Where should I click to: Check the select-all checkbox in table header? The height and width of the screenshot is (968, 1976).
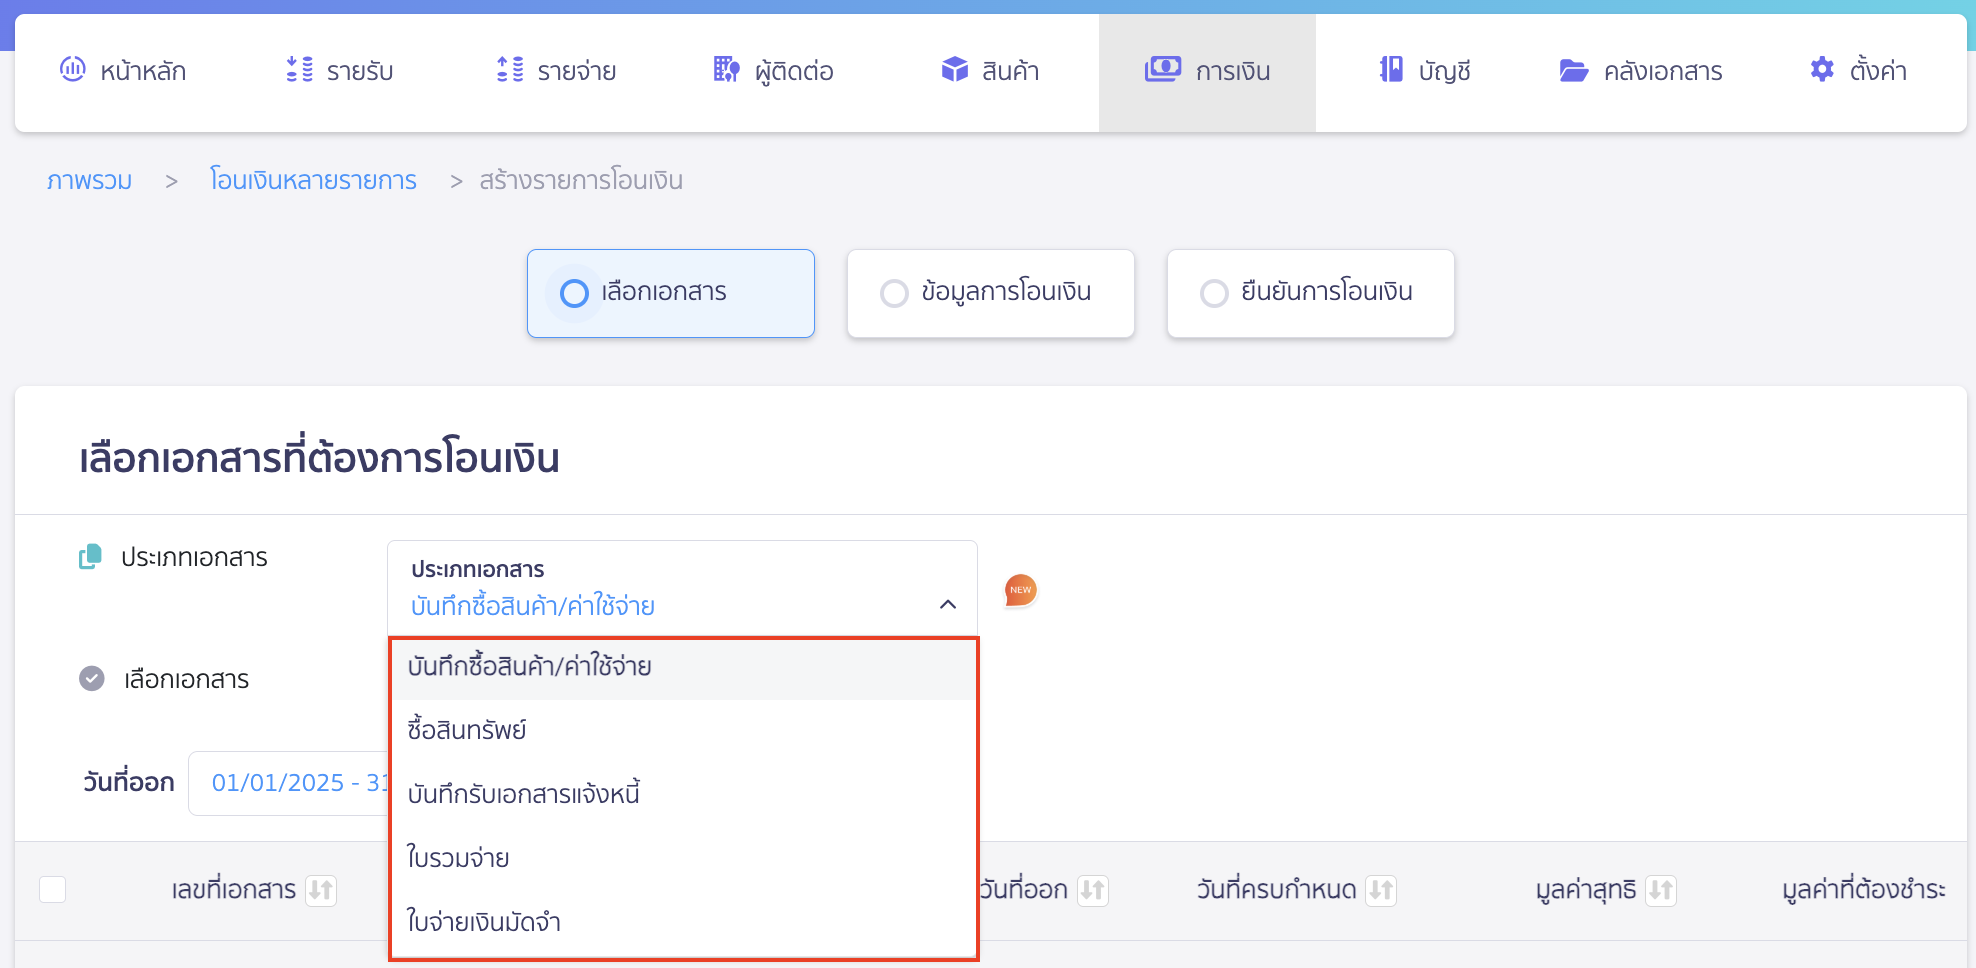[52, 890]
